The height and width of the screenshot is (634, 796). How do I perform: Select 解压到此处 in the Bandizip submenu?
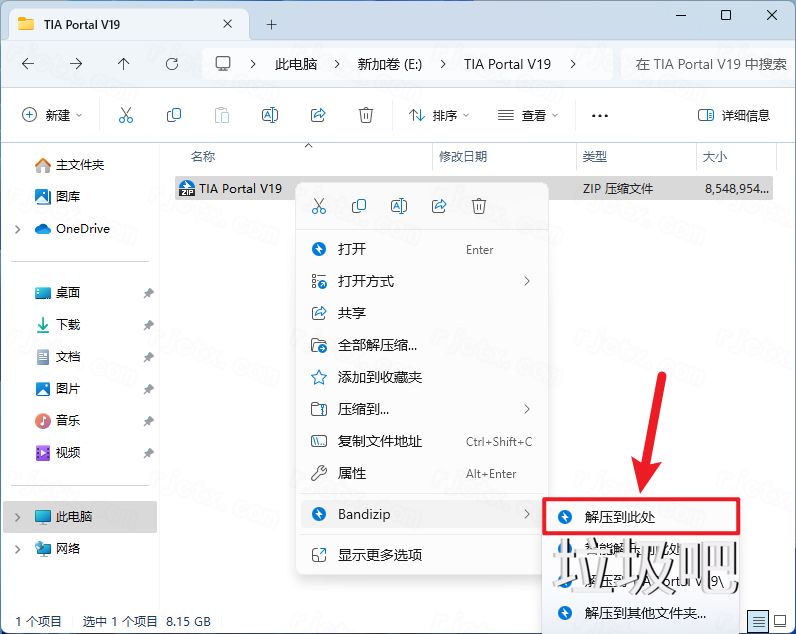(641, 517)
